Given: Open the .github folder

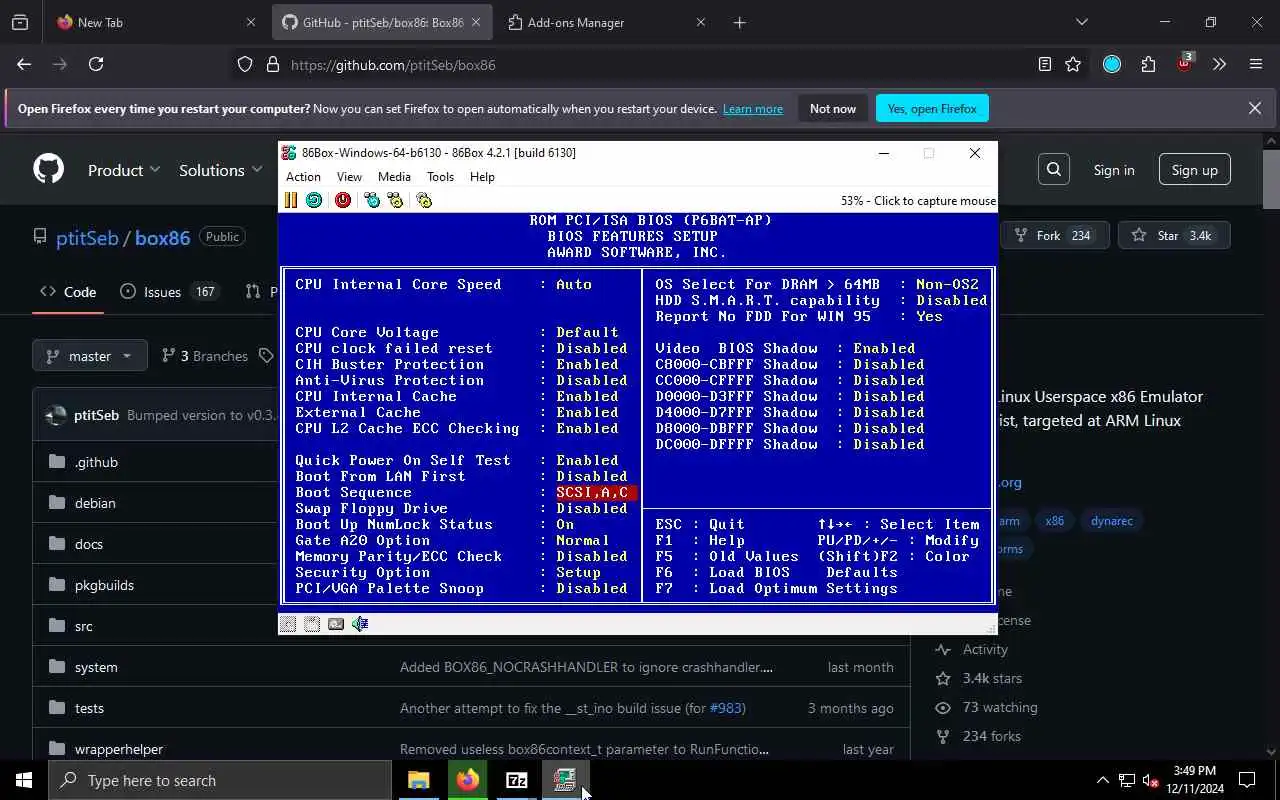Looking at the screenshot, I should [x=96, y=462].
